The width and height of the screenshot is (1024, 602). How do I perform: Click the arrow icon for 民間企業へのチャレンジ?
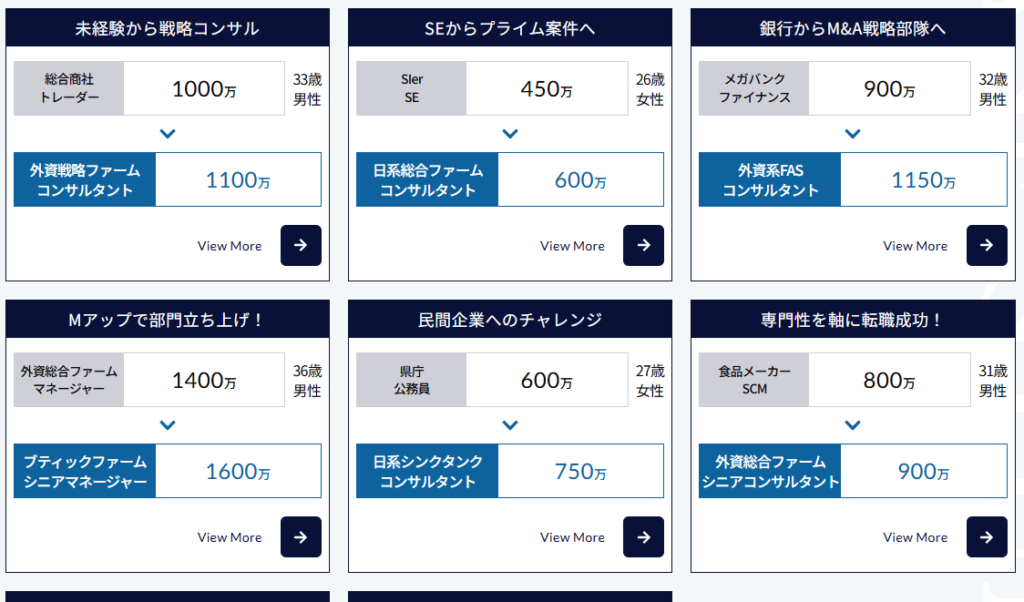coord(643,537)
